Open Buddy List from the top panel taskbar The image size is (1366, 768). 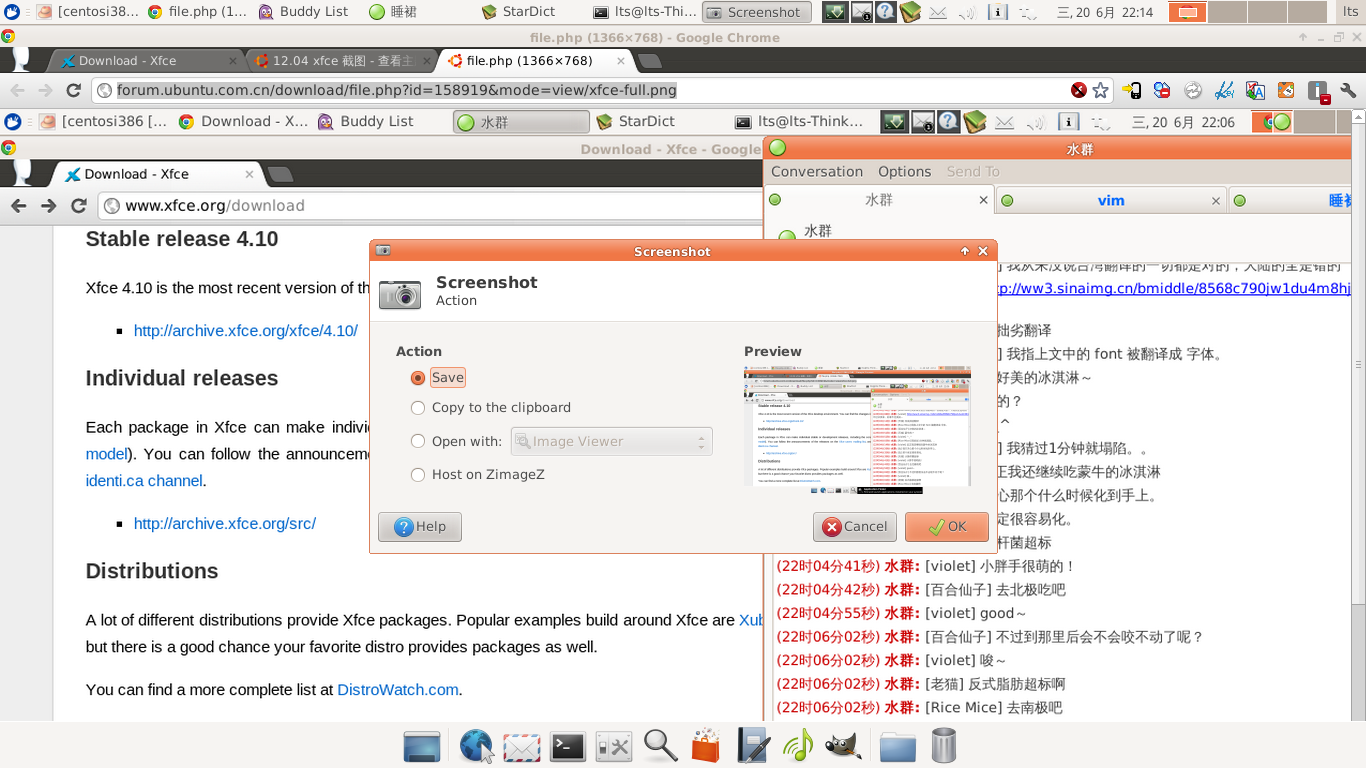point(304,12)
